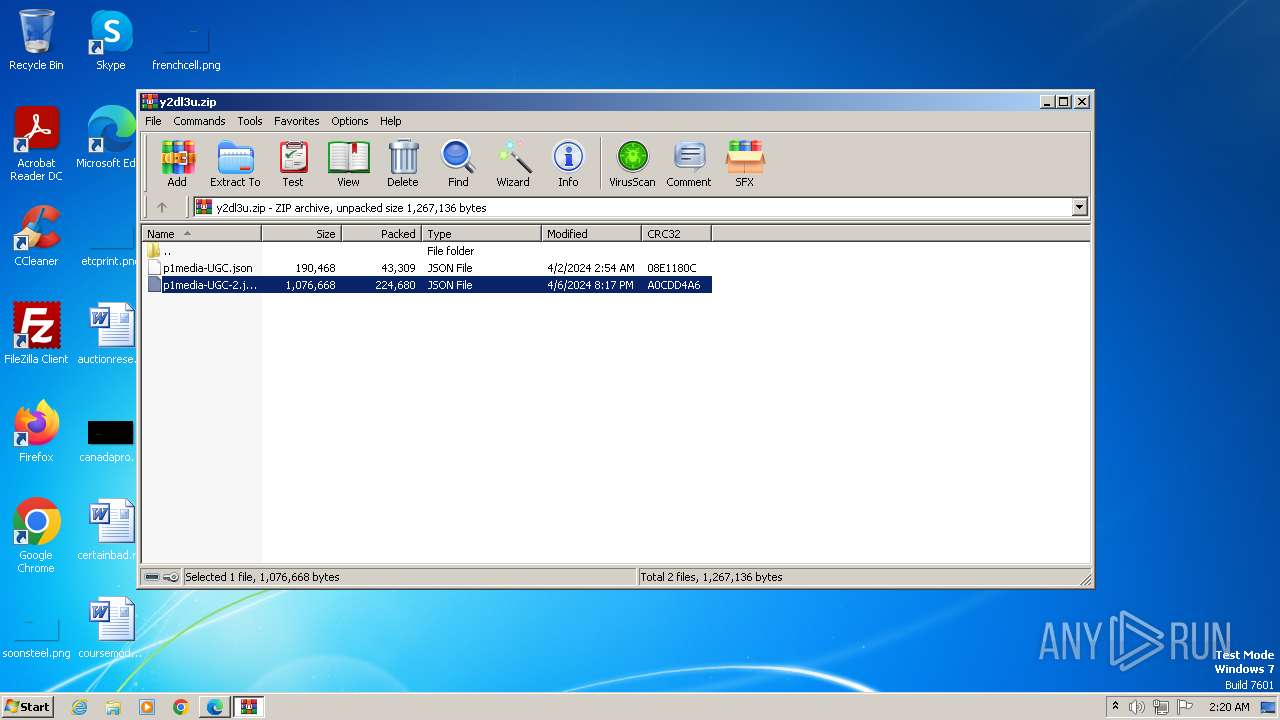1280x720 pixels.
Task: Select the p1media-UGC-2.json file row
Action: (427, 285)
